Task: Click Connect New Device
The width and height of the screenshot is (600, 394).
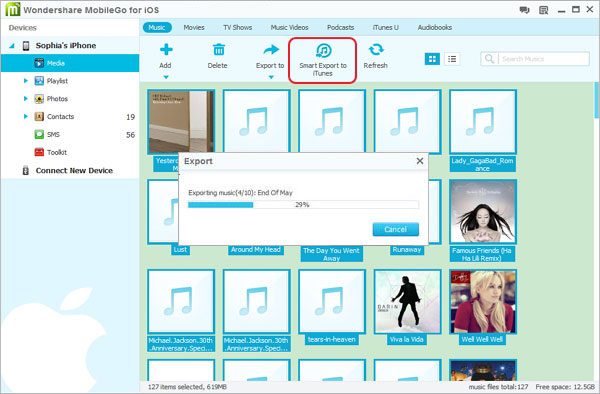Action: (74, 171)
